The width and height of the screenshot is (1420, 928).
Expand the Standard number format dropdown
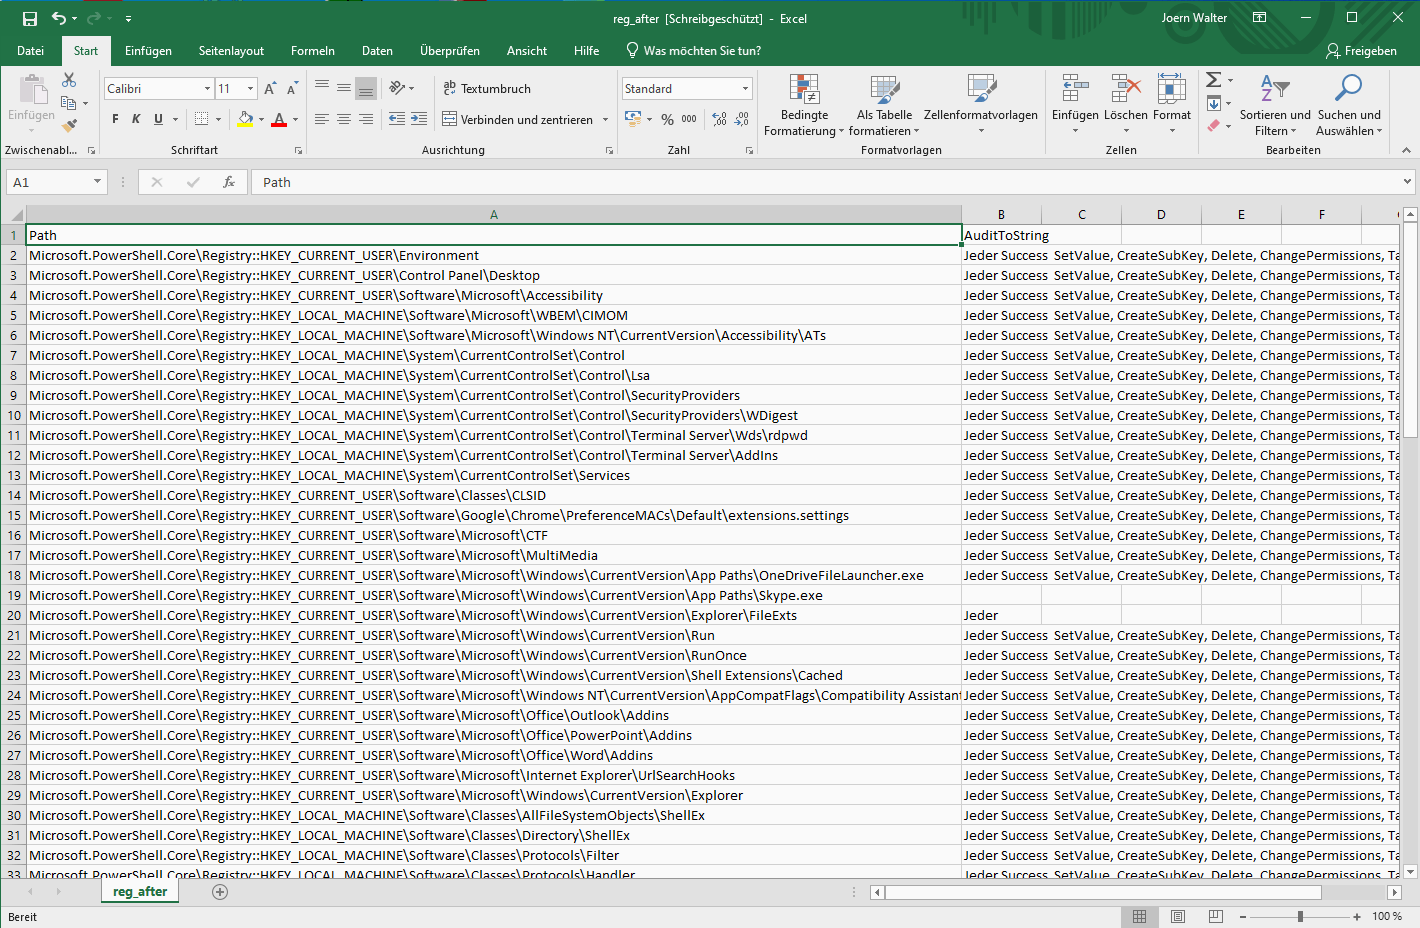tap(745, 89)
